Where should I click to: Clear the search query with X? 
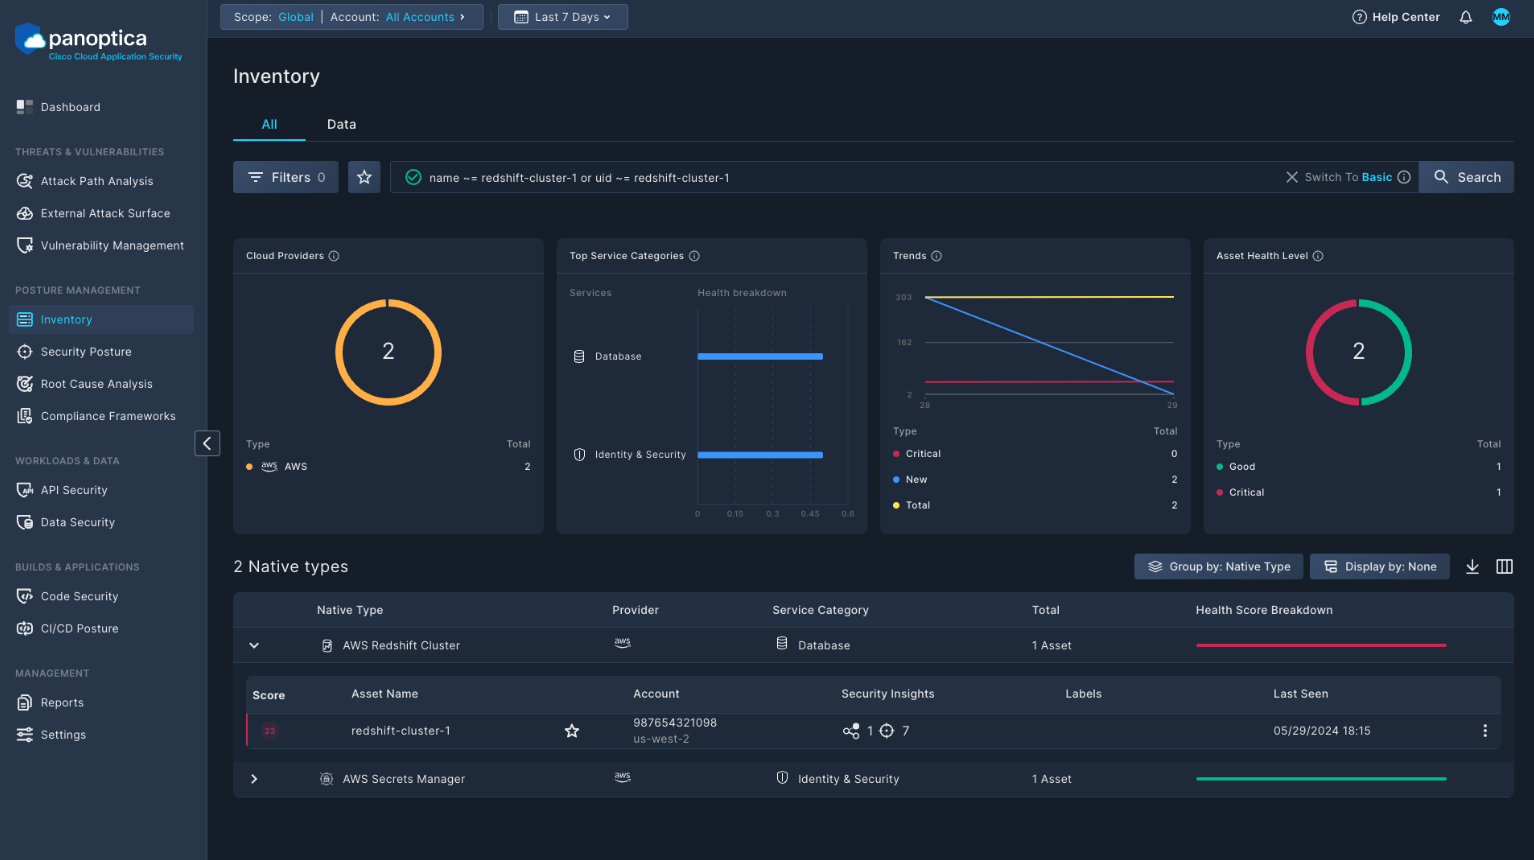(1292, 177)
